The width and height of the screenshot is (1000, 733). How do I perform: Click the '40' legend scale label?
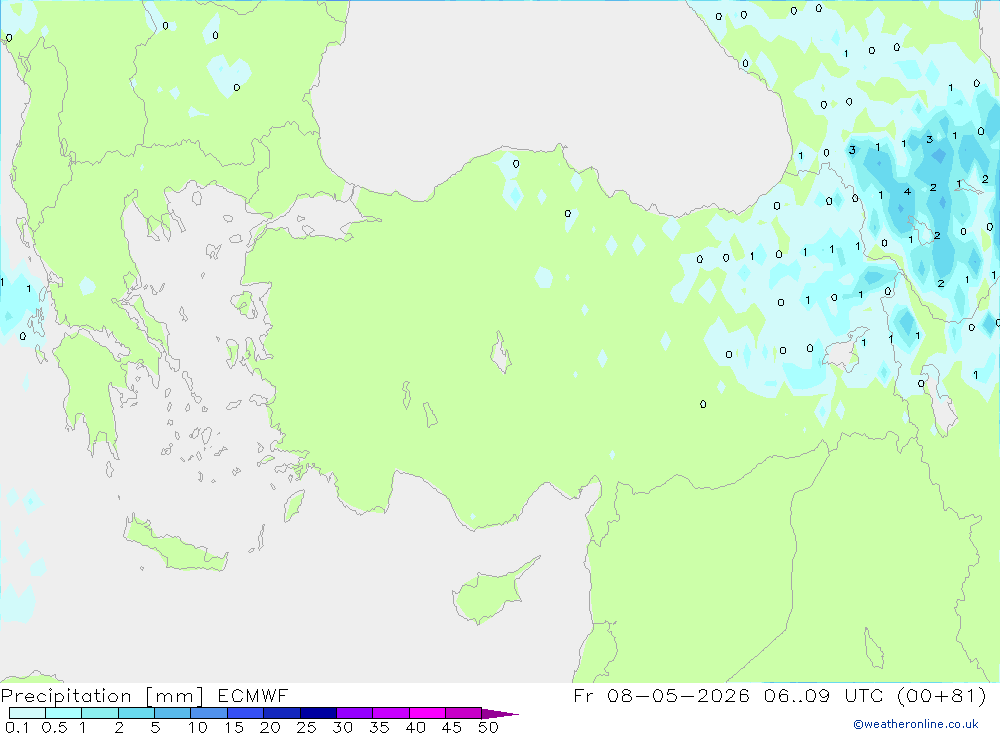click(415, 727)
